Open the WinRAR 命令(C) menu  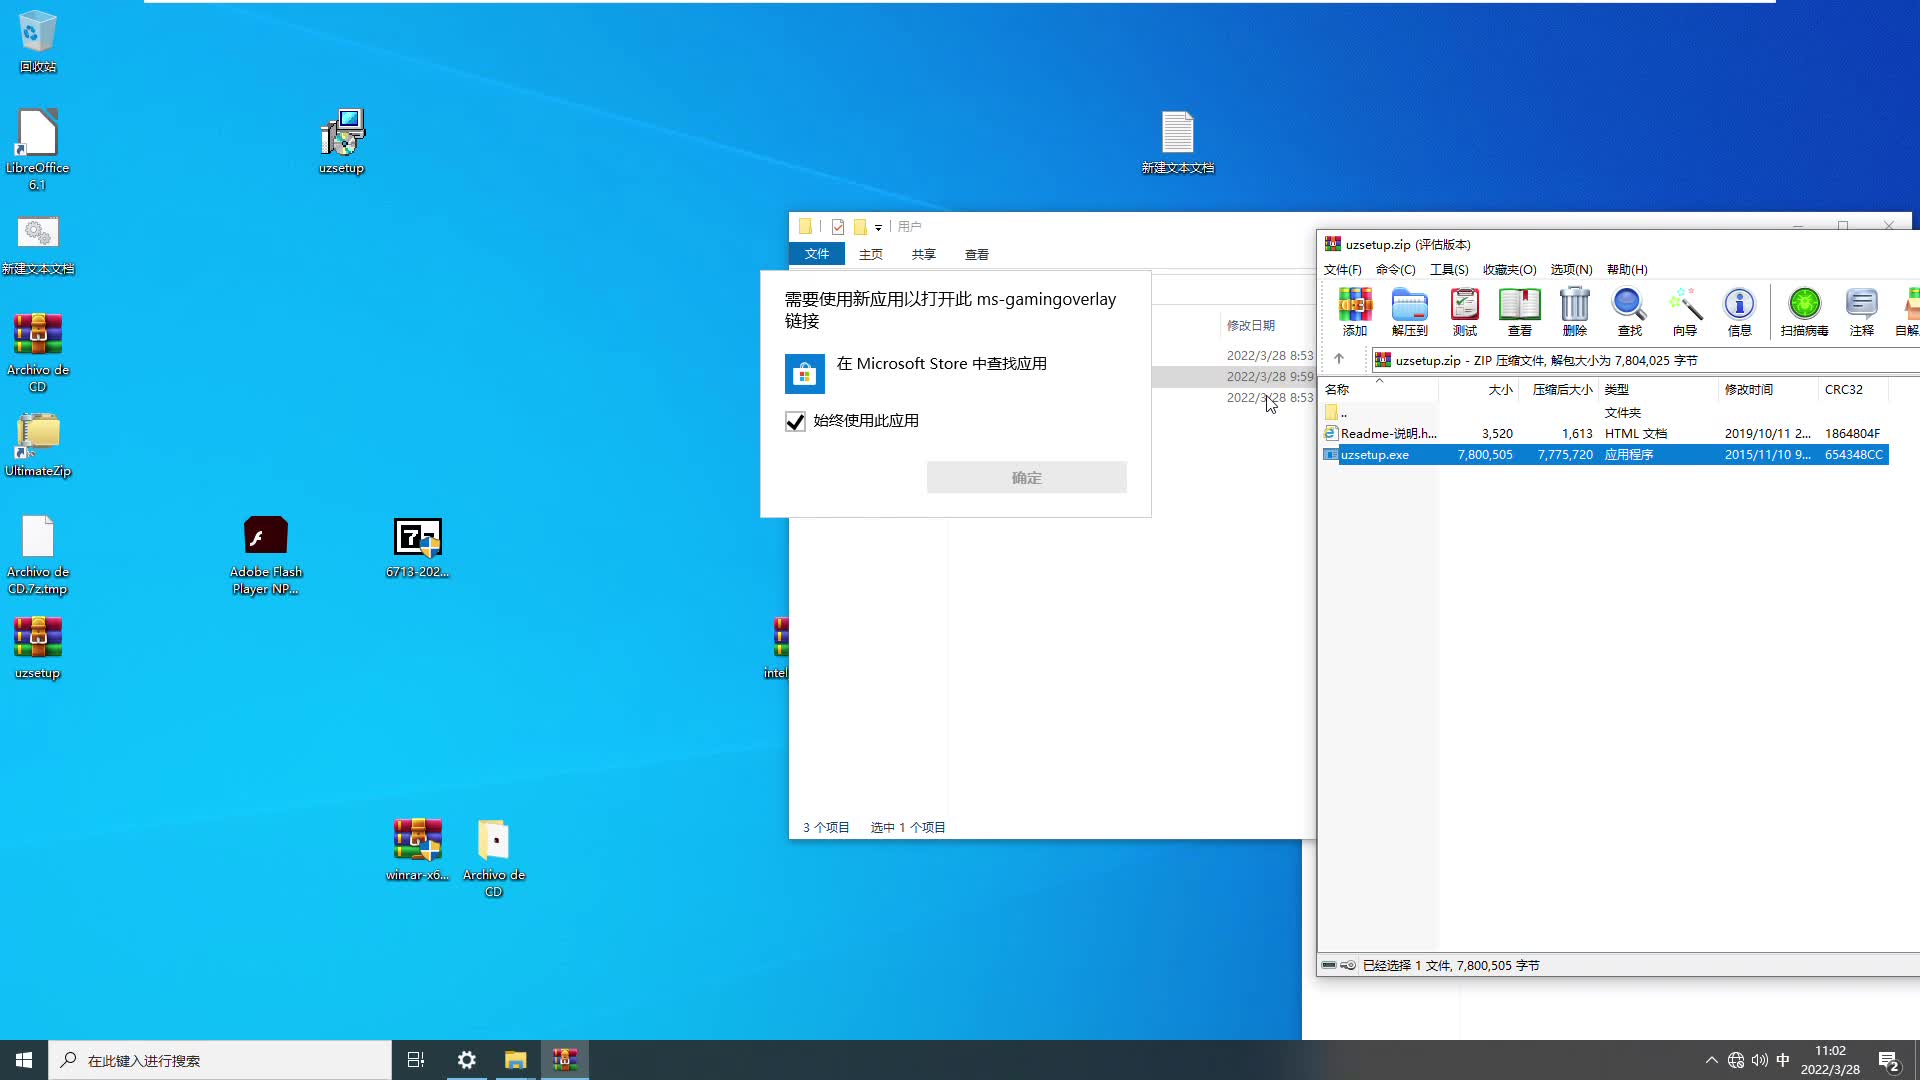coord(1396,270)
